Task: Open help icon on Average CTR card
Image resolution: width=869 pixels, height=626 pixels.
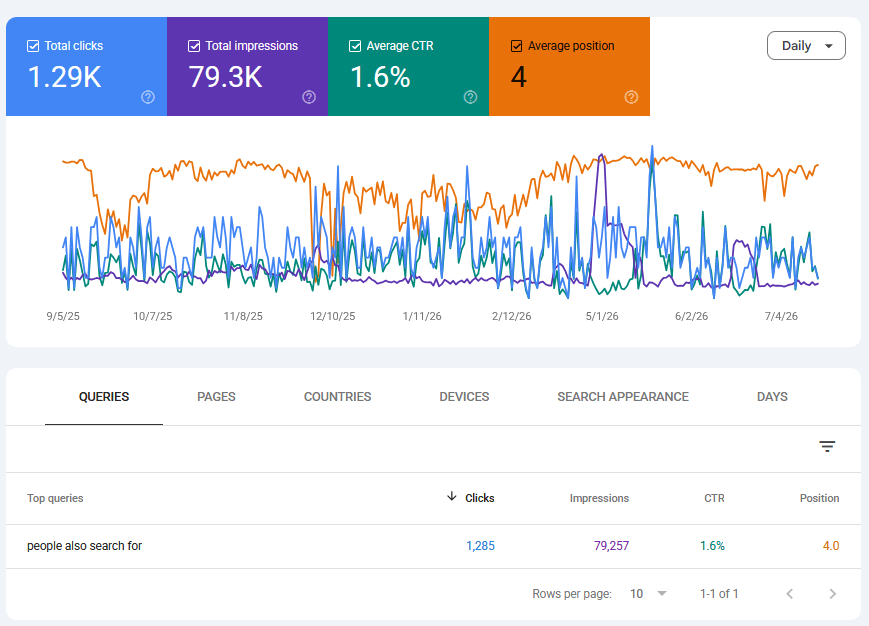Action: click(x=471, y=97)
